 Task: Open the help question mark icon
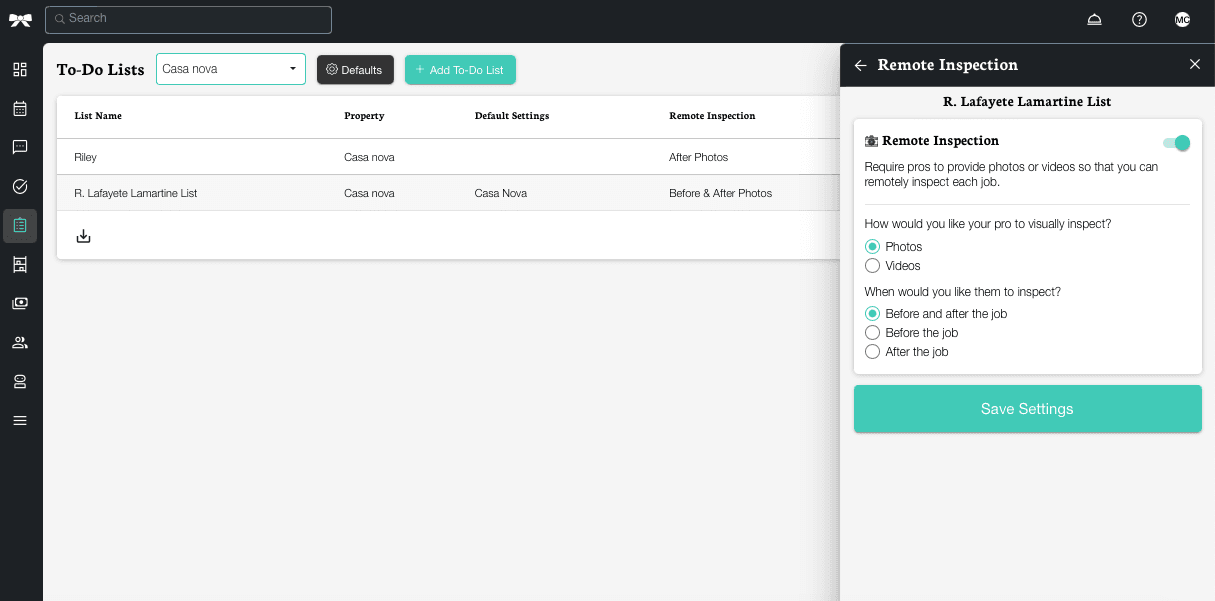coord(1139,20)
